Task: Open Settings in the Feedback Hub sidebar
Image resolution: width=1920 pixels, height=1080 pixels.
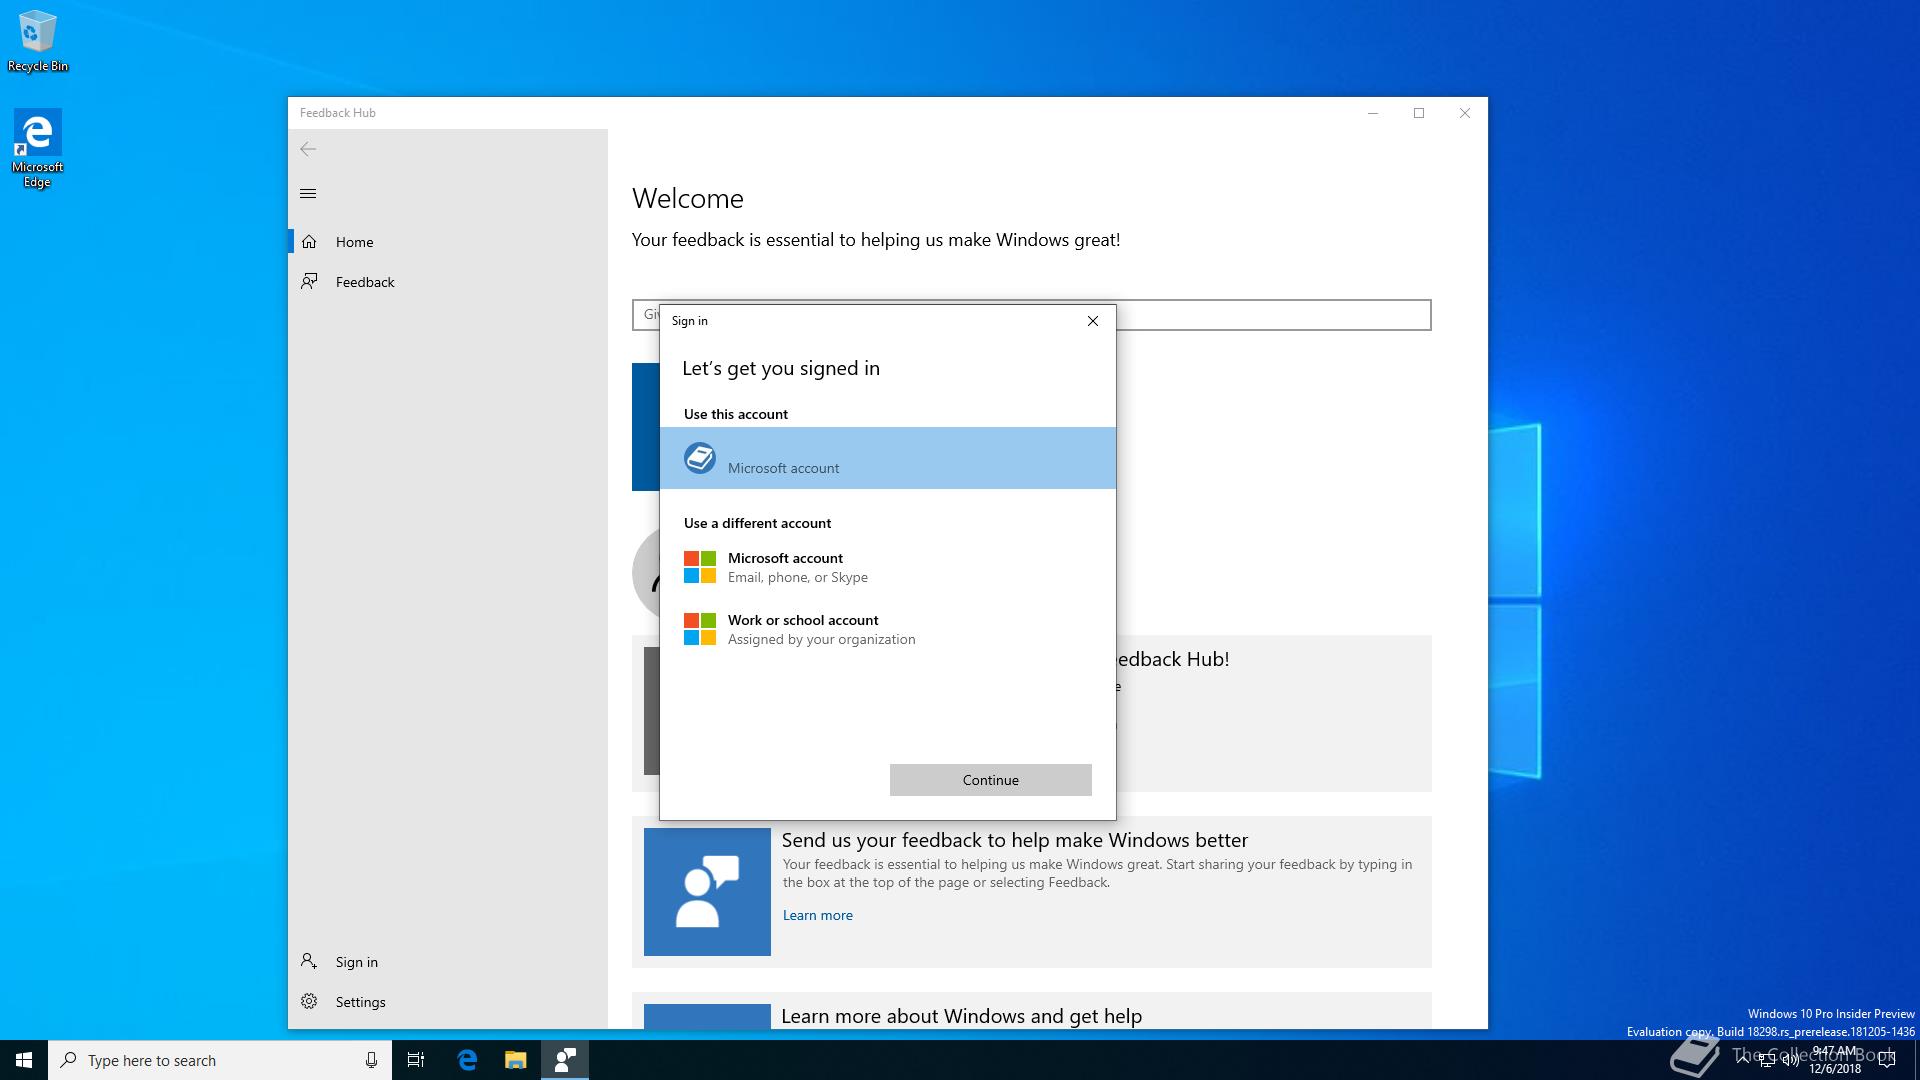Action: [448, 1002]
